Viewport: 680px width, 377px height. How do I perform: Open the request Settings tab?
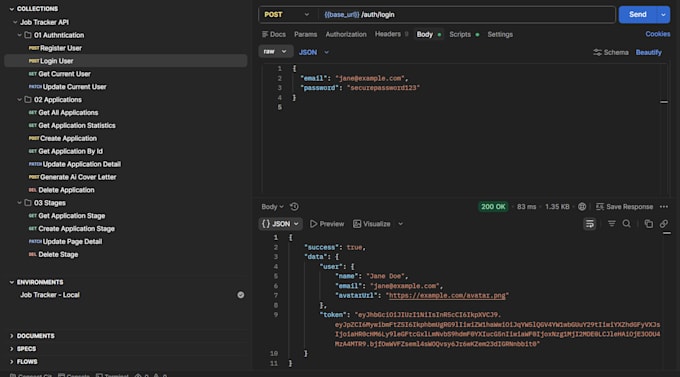click(500, 34)
